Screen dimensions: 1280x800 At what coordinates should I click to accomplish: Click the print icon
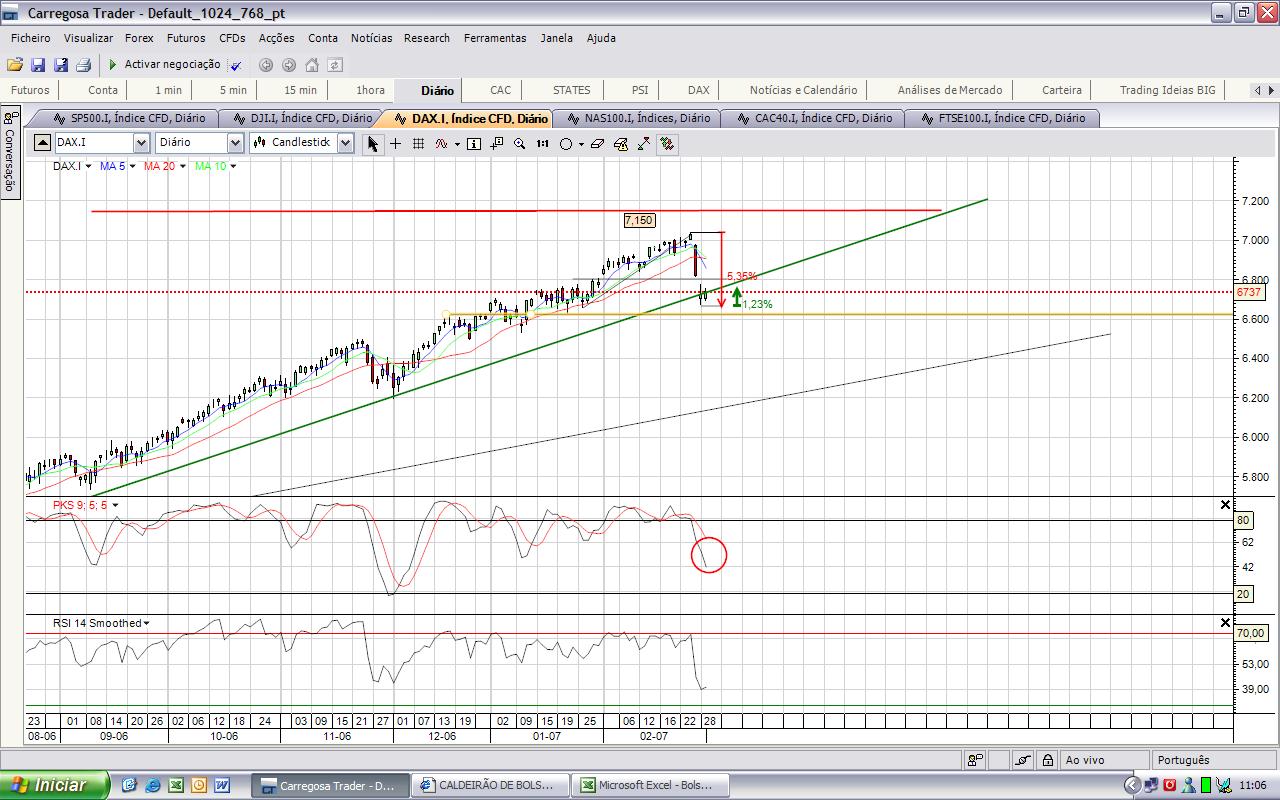(x=83, y=65)
